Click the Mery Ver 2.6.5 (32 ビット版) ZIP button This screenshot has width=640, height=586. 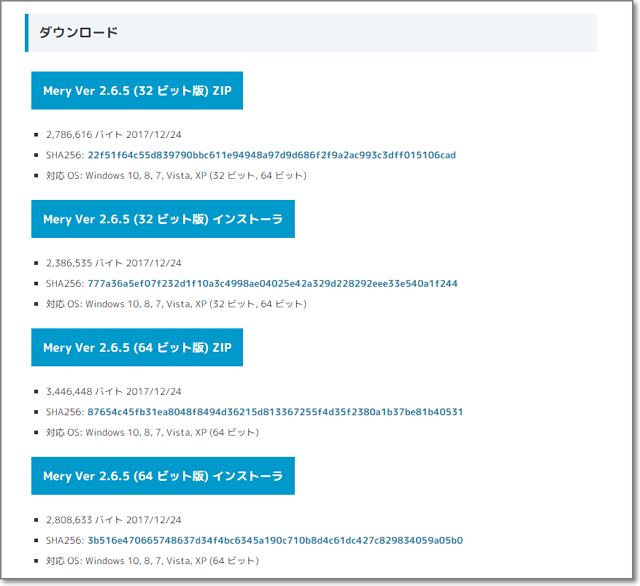[137, 90]
